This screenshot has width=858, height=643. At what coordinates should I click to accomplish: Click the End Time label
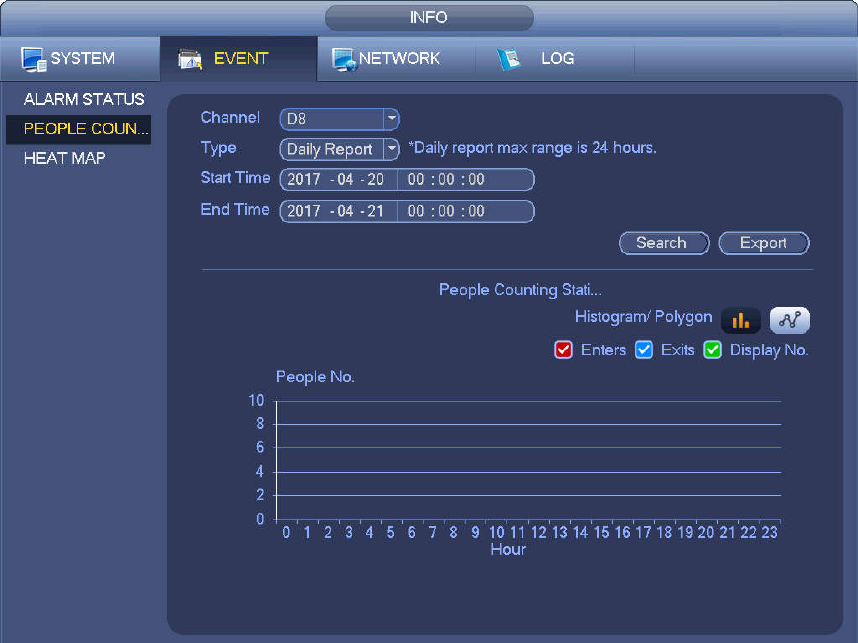click(235, 210)
